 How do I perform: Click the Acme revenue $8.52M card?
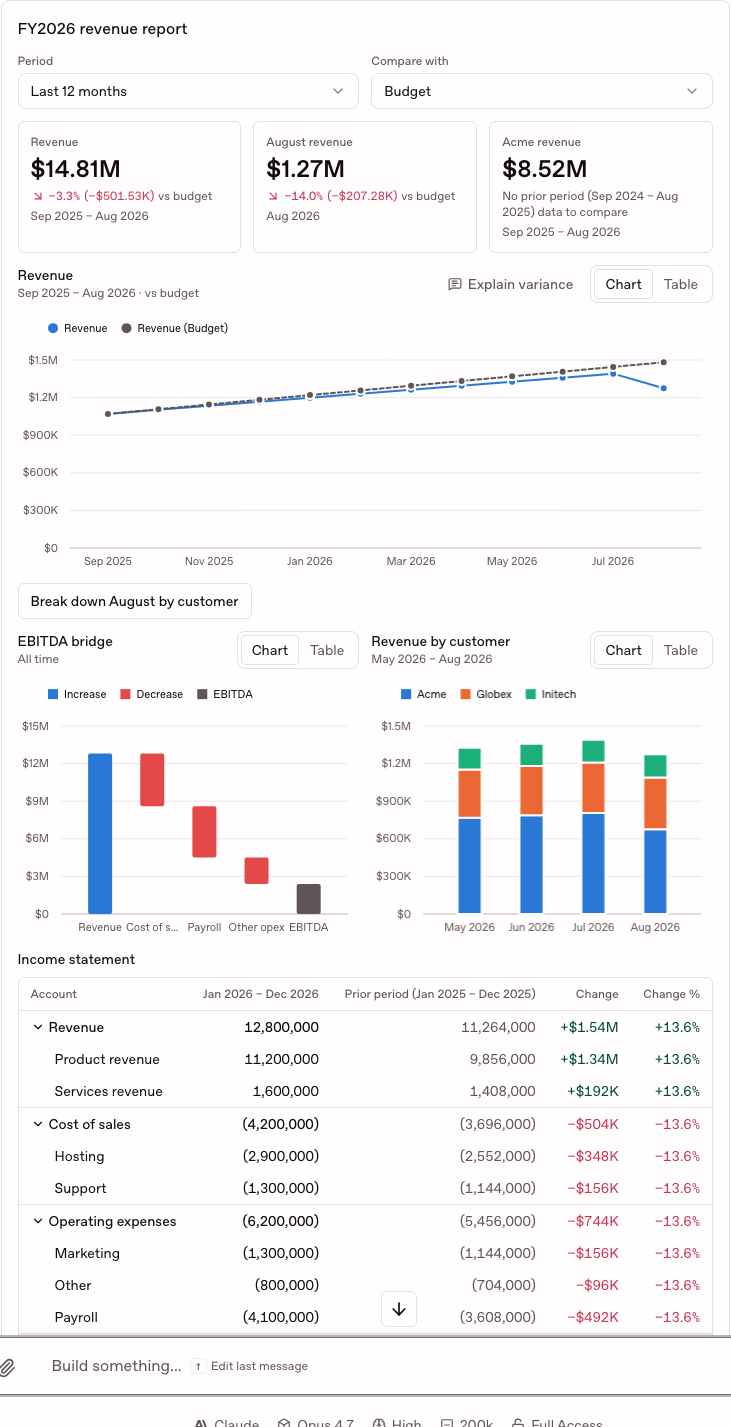pos(601,187)
